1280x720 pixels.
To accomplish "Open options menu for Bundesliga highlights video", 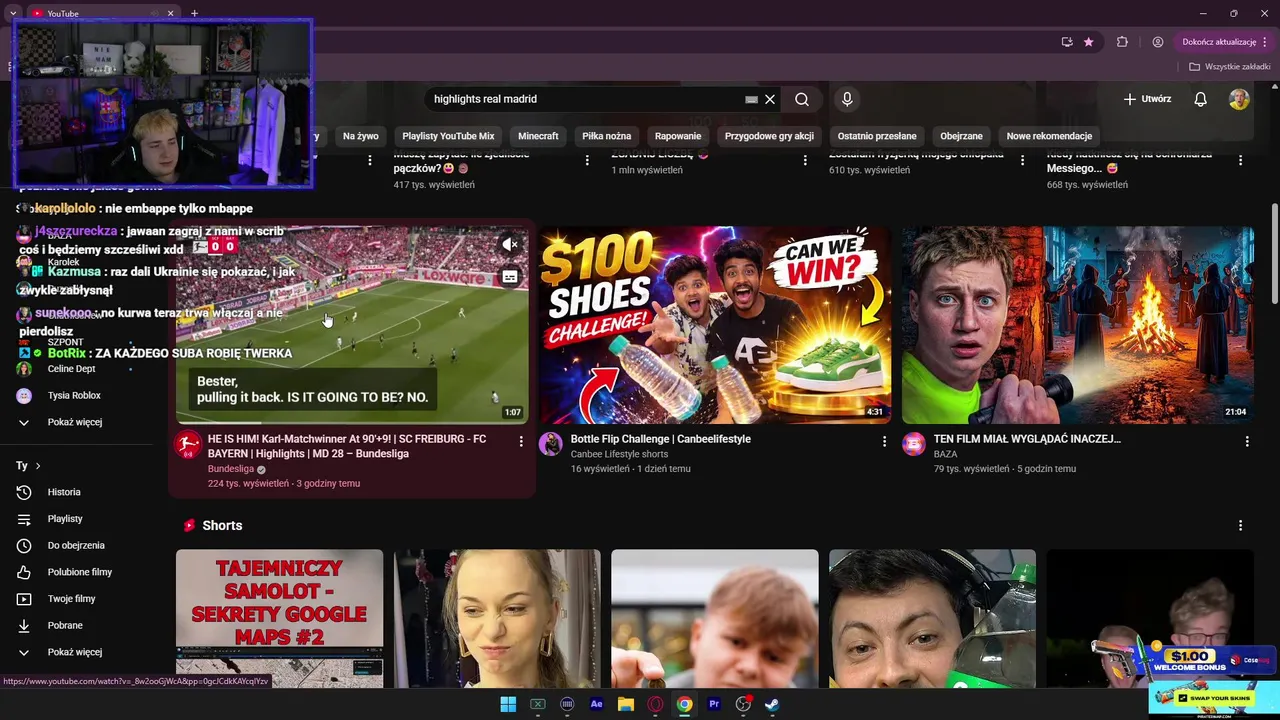I will (521, 441).
